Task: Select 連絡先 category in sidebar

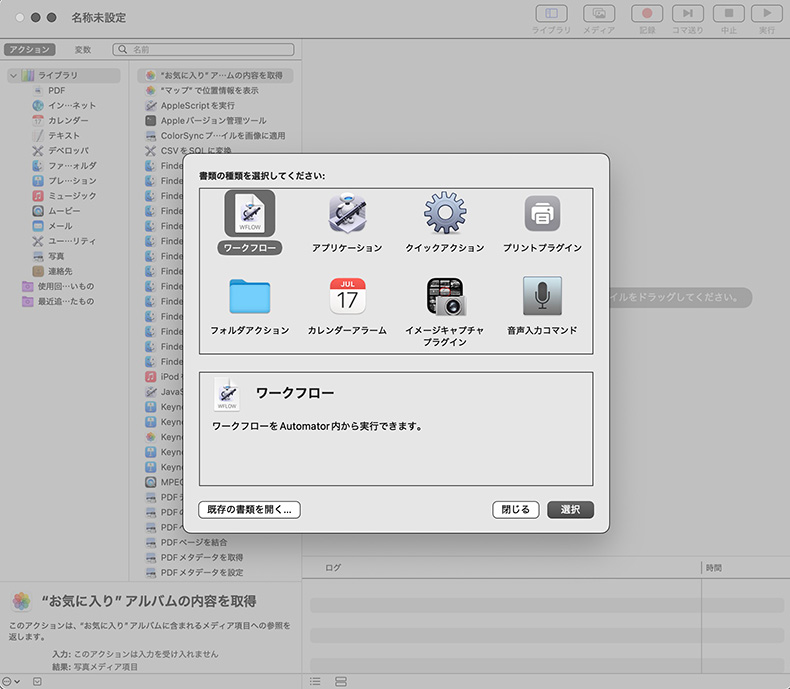Action: click(60, 271)
